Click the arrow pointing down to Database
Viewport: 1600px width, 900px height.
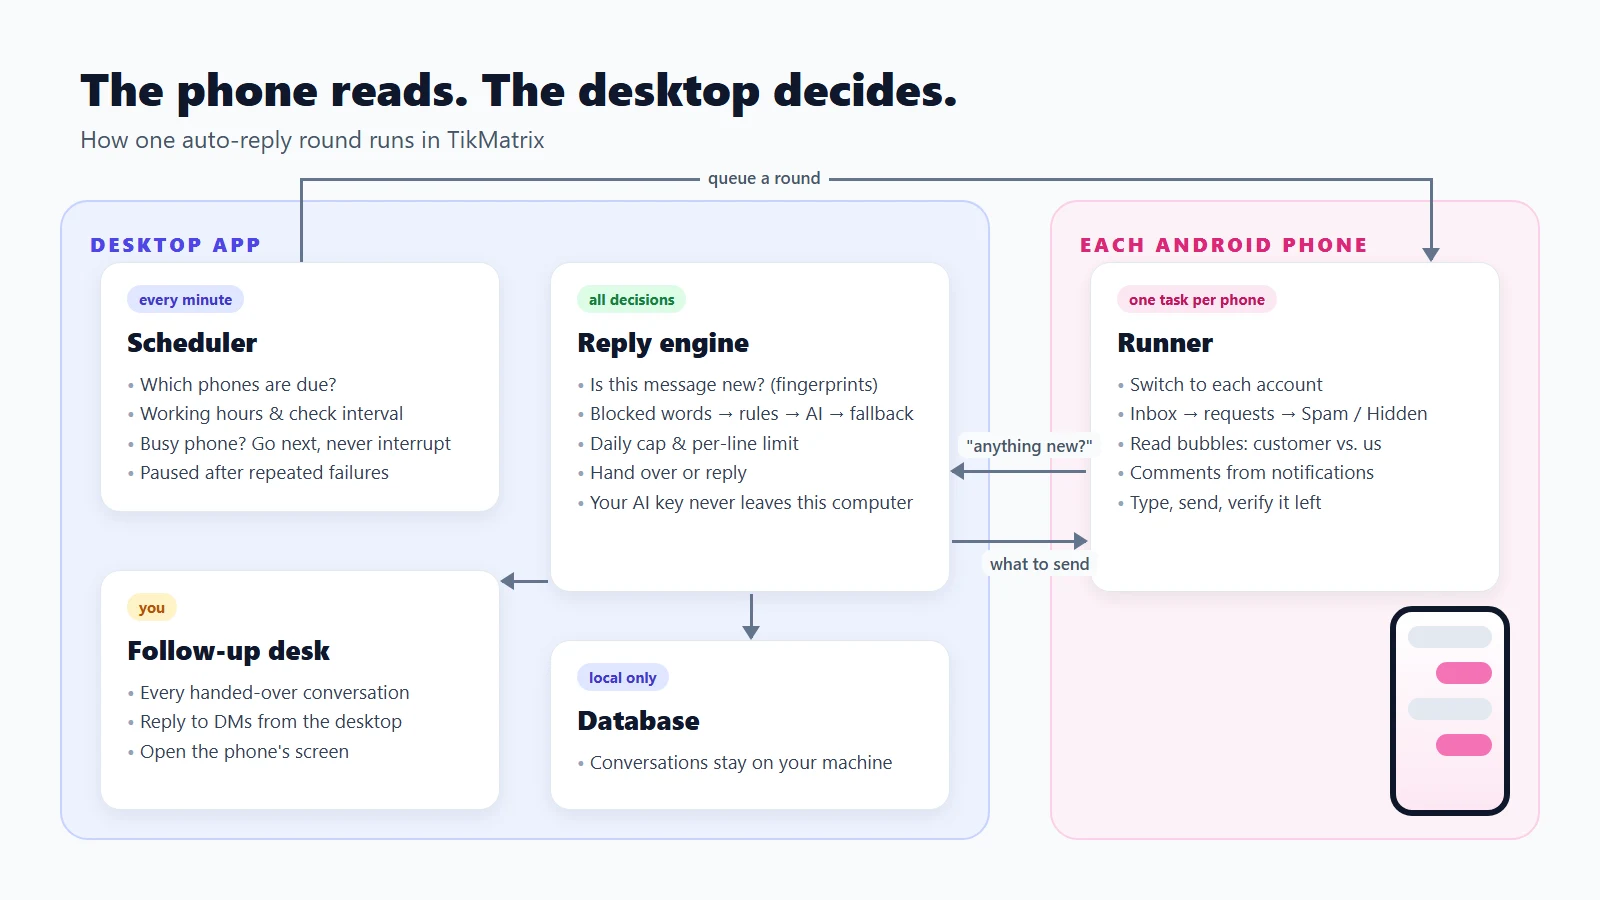[x=751, y=616]
